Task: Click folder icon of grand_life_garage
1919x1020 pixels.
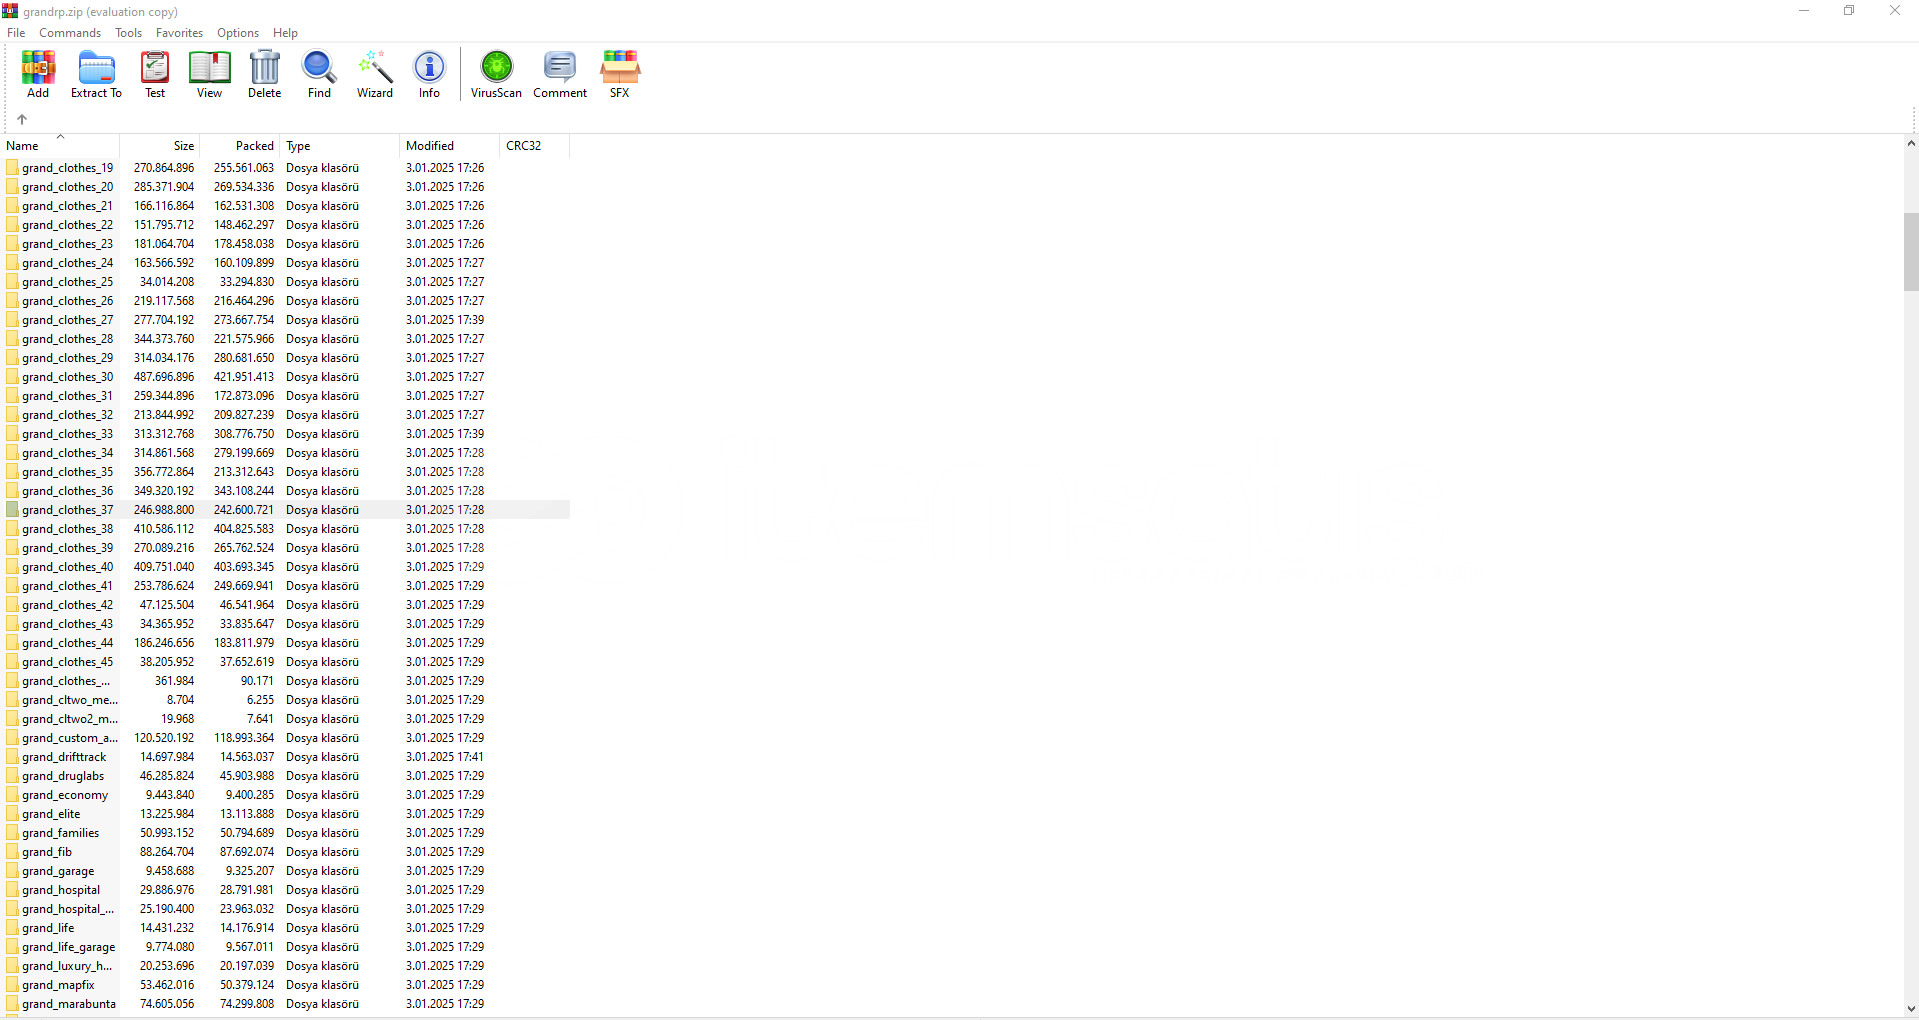Action: coord(12,947)
